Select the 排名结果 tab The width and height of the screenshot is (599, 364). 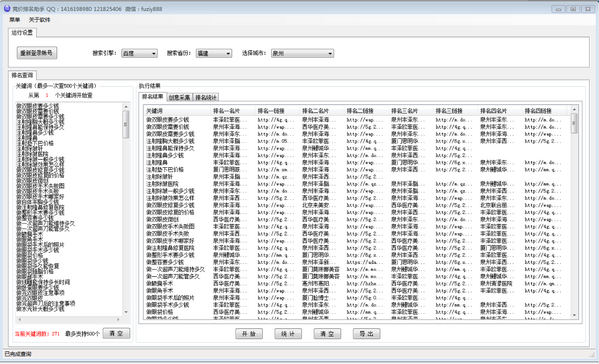click(x=152, y=97)
